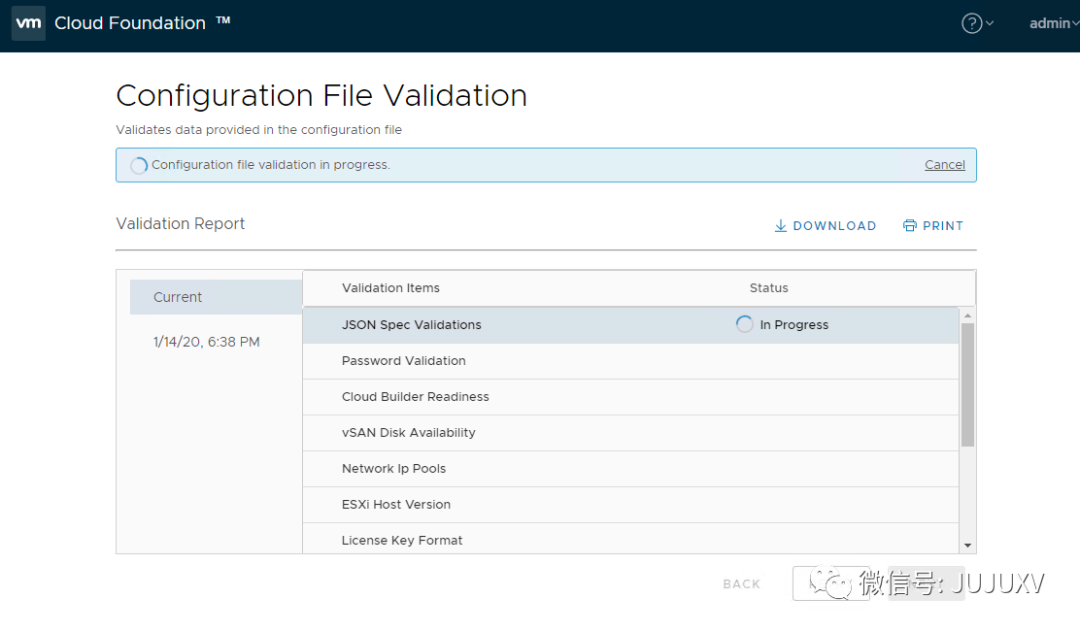The height and width of the screenshot is (631, 1080).
Task: Select the JSON Spec Validations row
Action: coord(412,325)
